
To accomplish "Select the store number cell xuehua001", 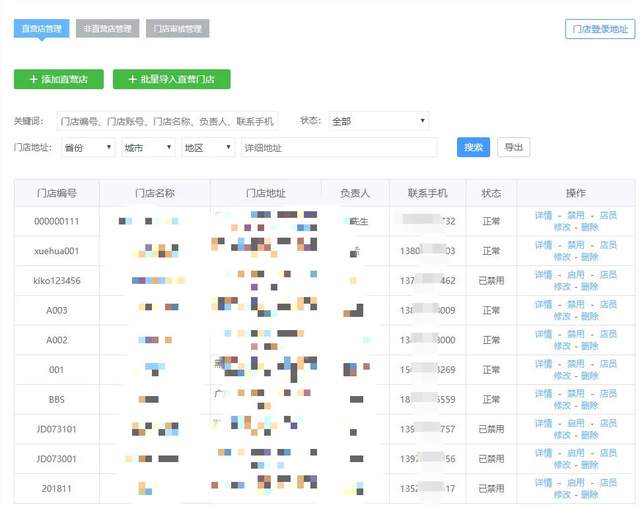I will pos(57,251).
